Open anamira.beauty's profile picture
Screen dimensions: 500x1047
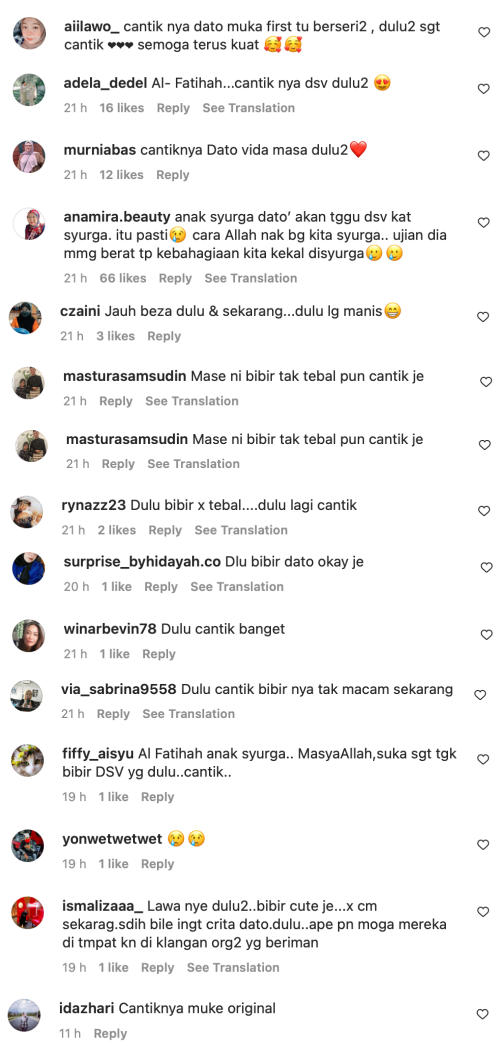click(x=29, y=224)
